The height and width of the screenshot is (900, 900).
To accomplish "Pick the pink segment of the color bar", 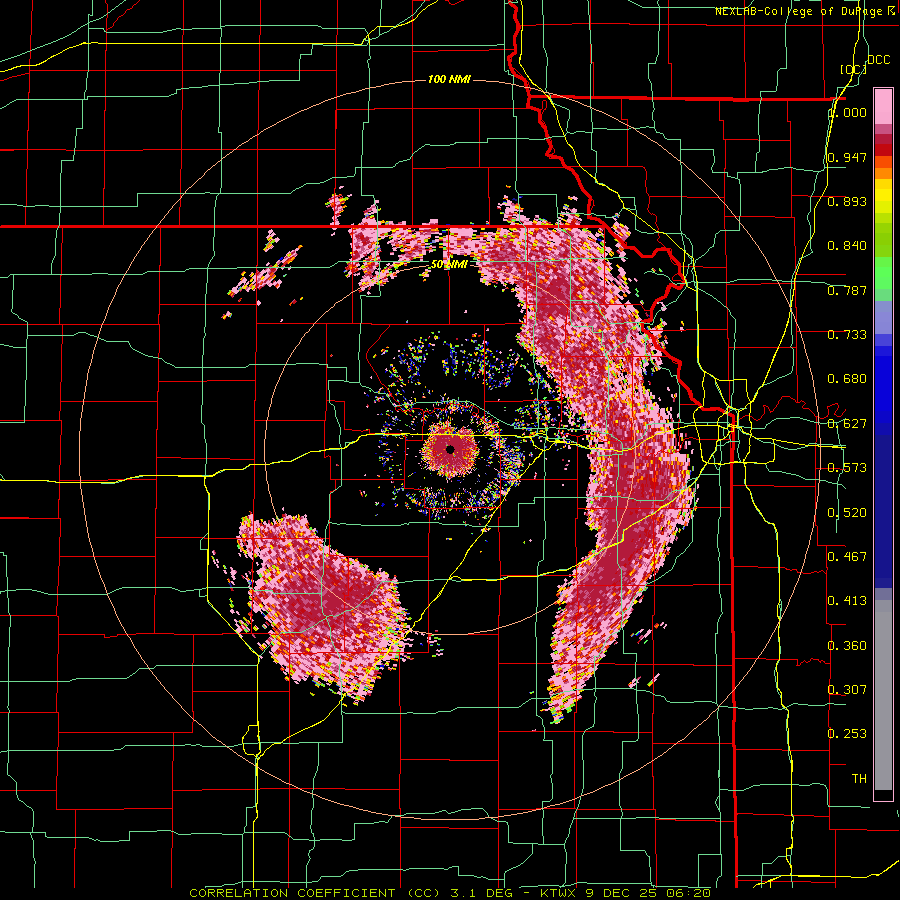I will [x=883, y=107].
